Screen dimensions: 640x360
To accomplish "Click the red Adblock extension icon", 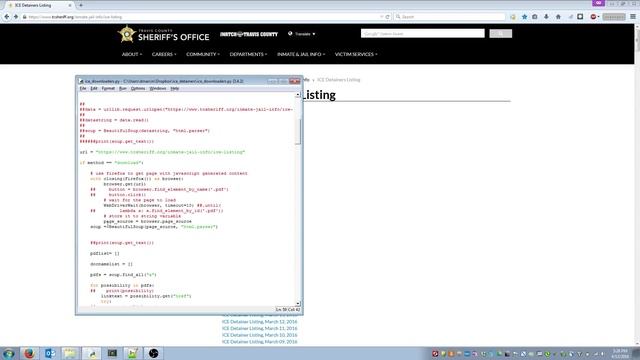I will [593, 17].
